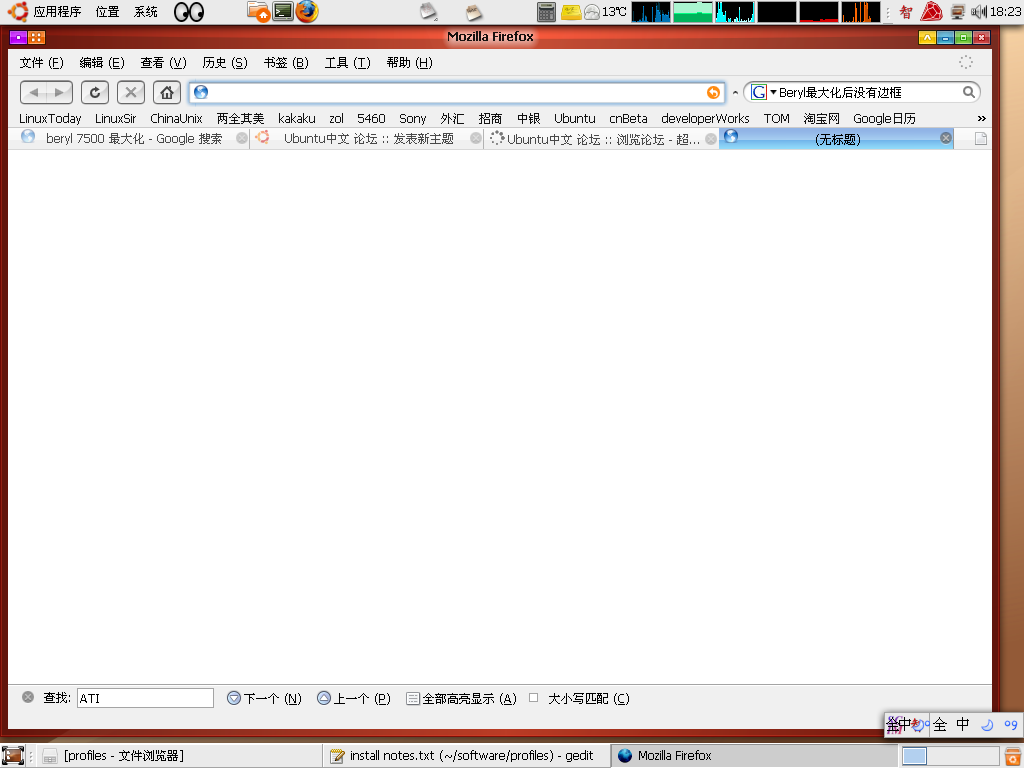
Task: Go back with the back arrow button
Action: (x=33, y=92)
